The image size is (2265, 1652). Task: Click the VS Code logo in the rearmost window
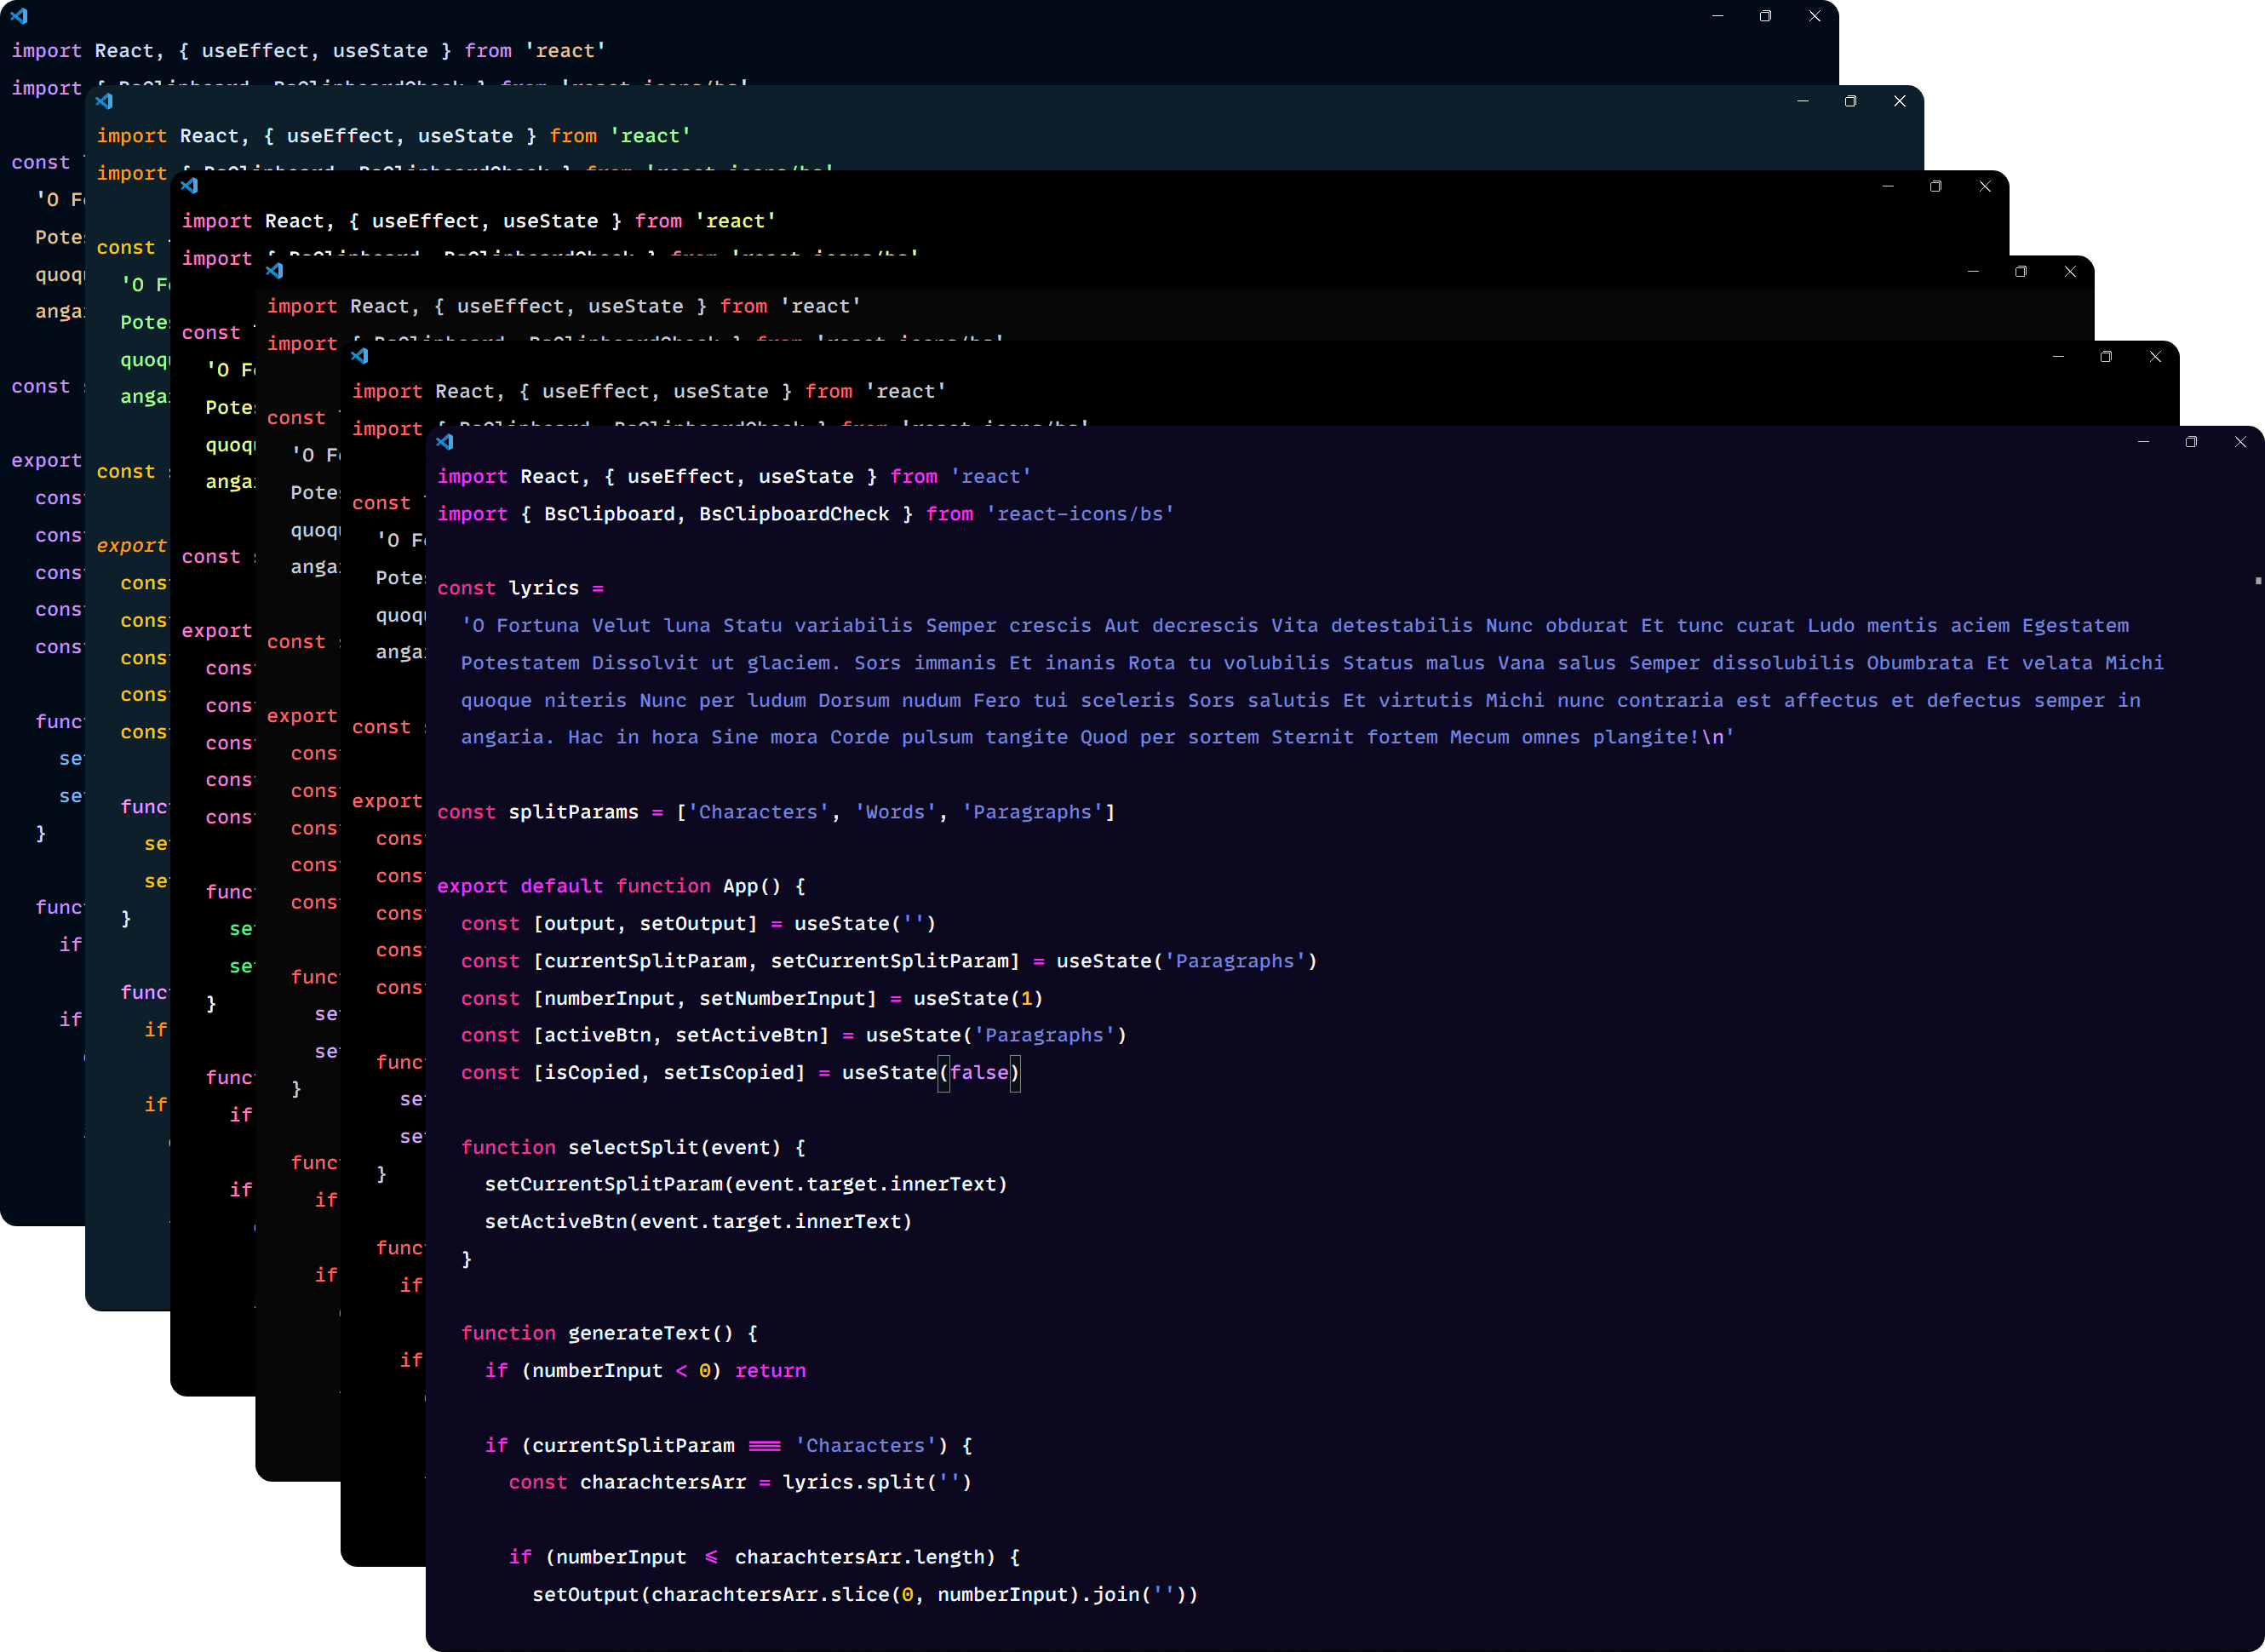coord(19,16)
